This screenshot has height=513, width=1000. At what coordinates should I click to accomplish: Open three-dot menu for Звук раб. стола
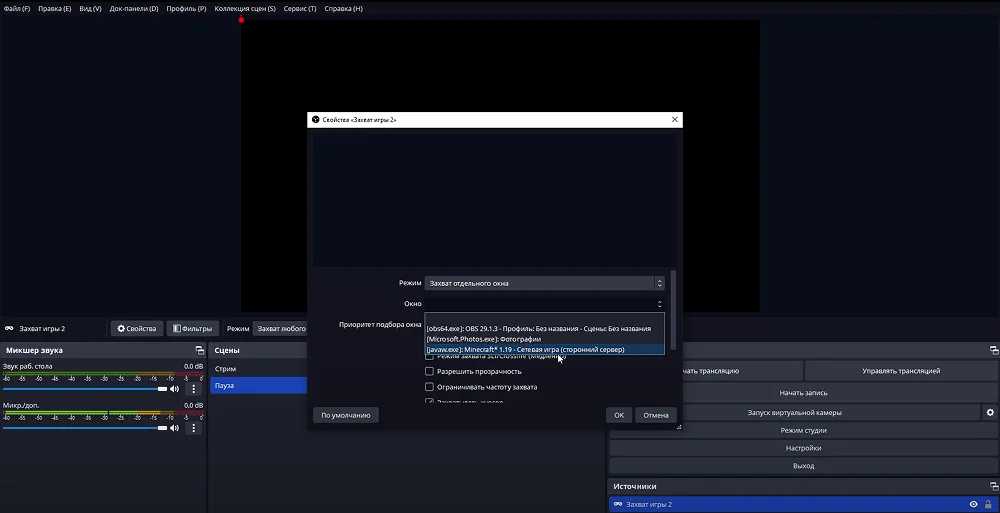[x=194, y=388]
